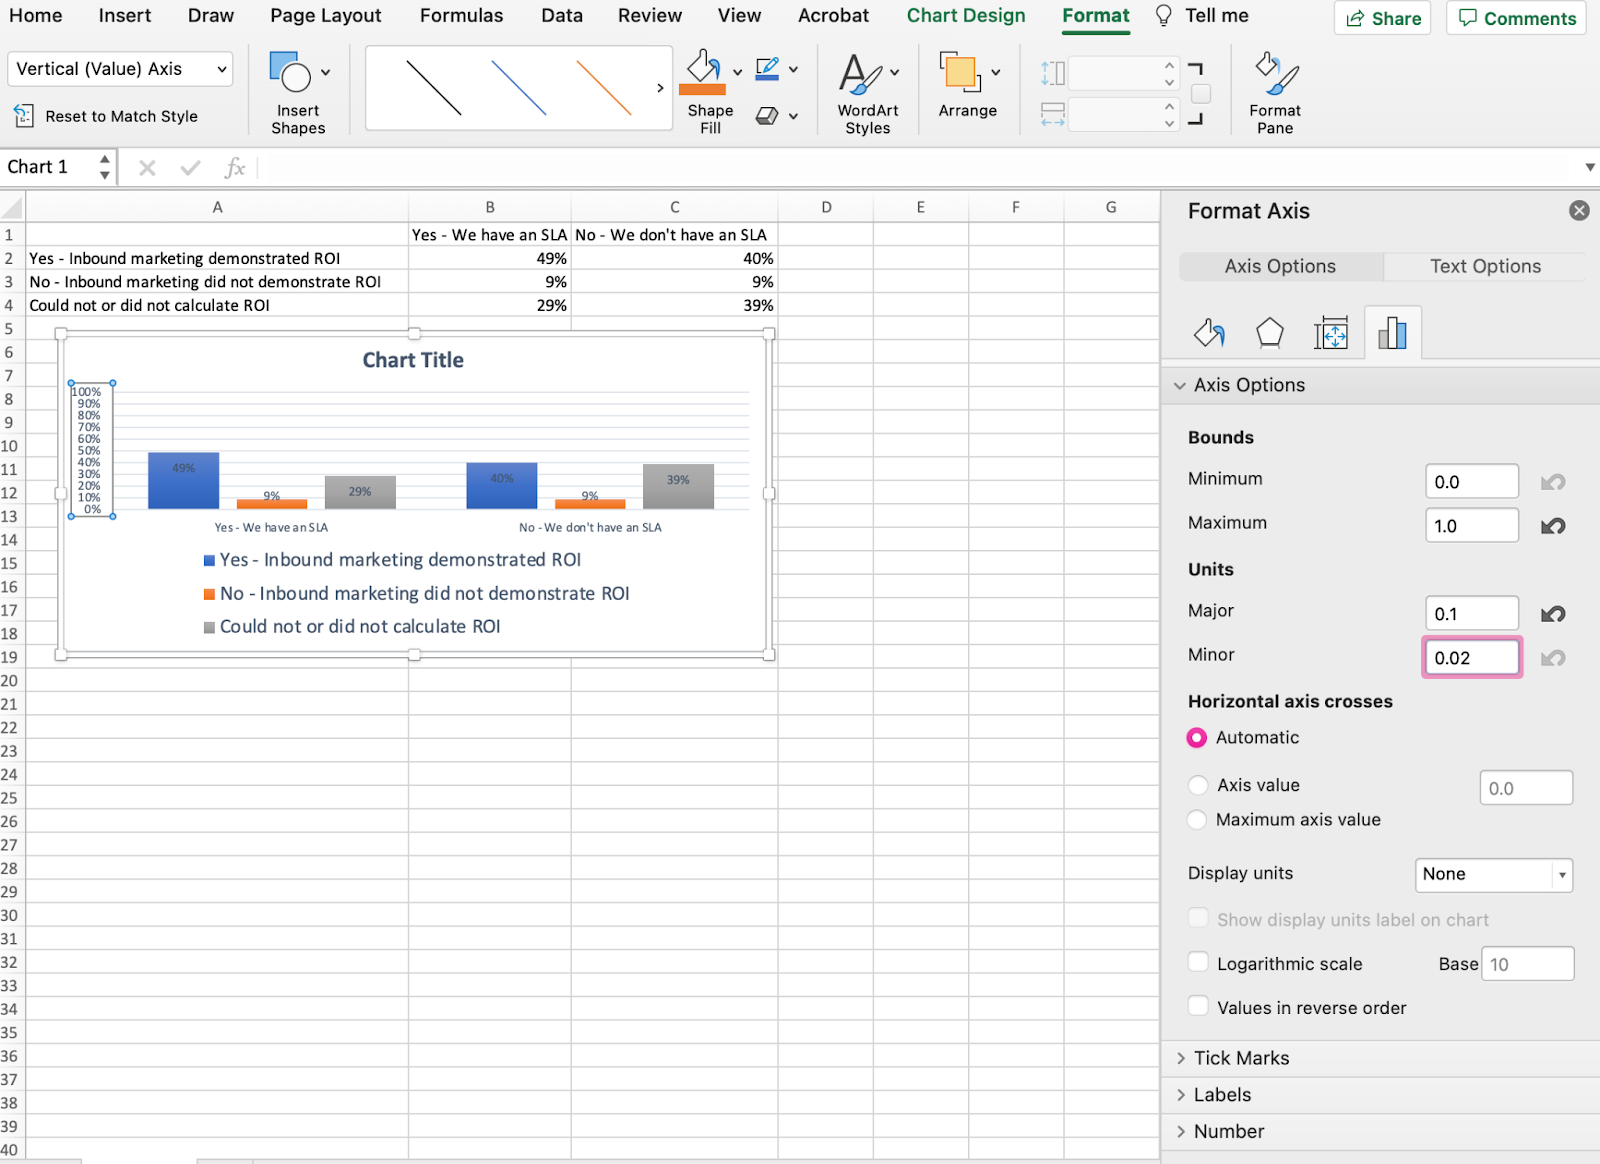Select the Automatic radio button for axis crossing

click(1197, 737)
